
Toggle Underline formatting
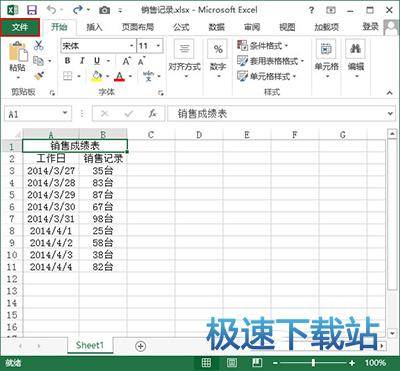(x=97, y=61)
